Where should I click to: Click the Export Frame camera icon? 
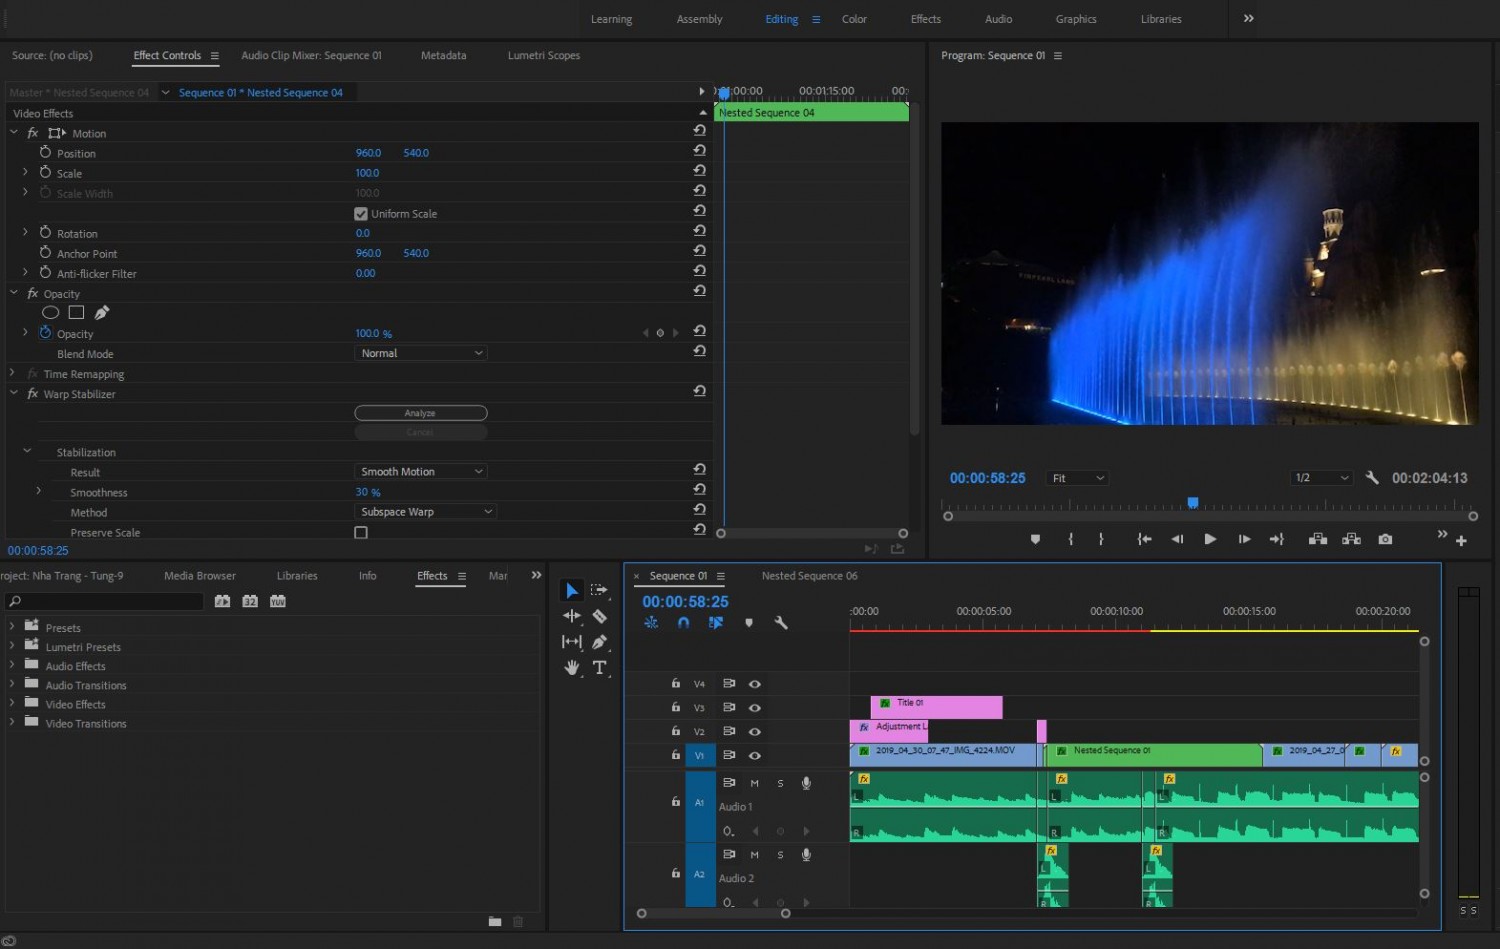click(1385, 539)
